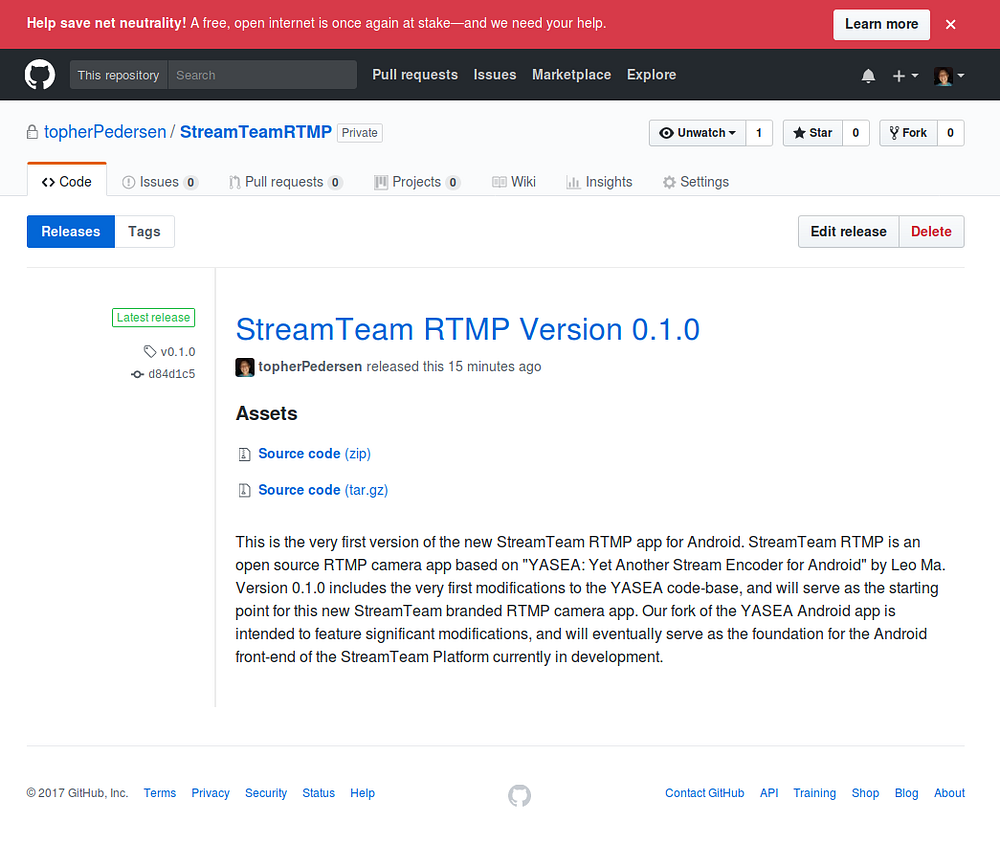This screenshot has height=844, width=1000.
Task: Click the Private repository label
Action: [360, 133]
